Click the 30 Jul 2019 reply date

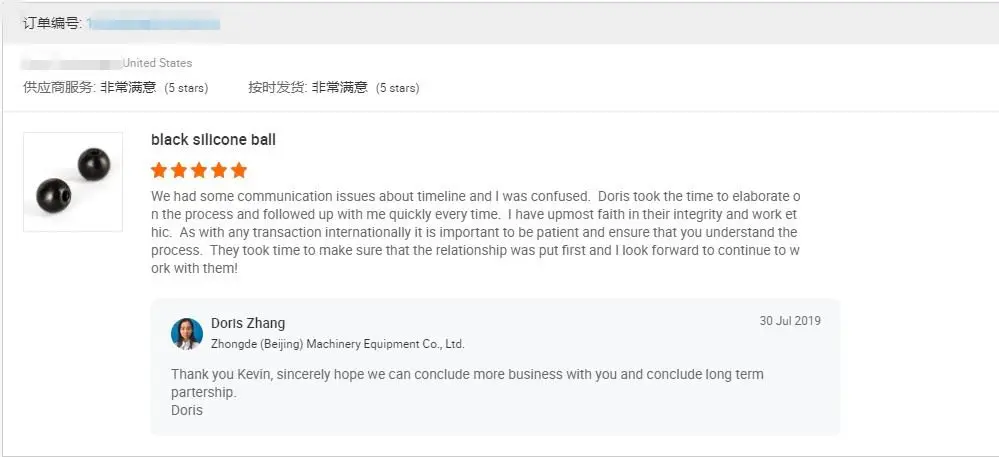pyautogui.click(x=790, y=321)
